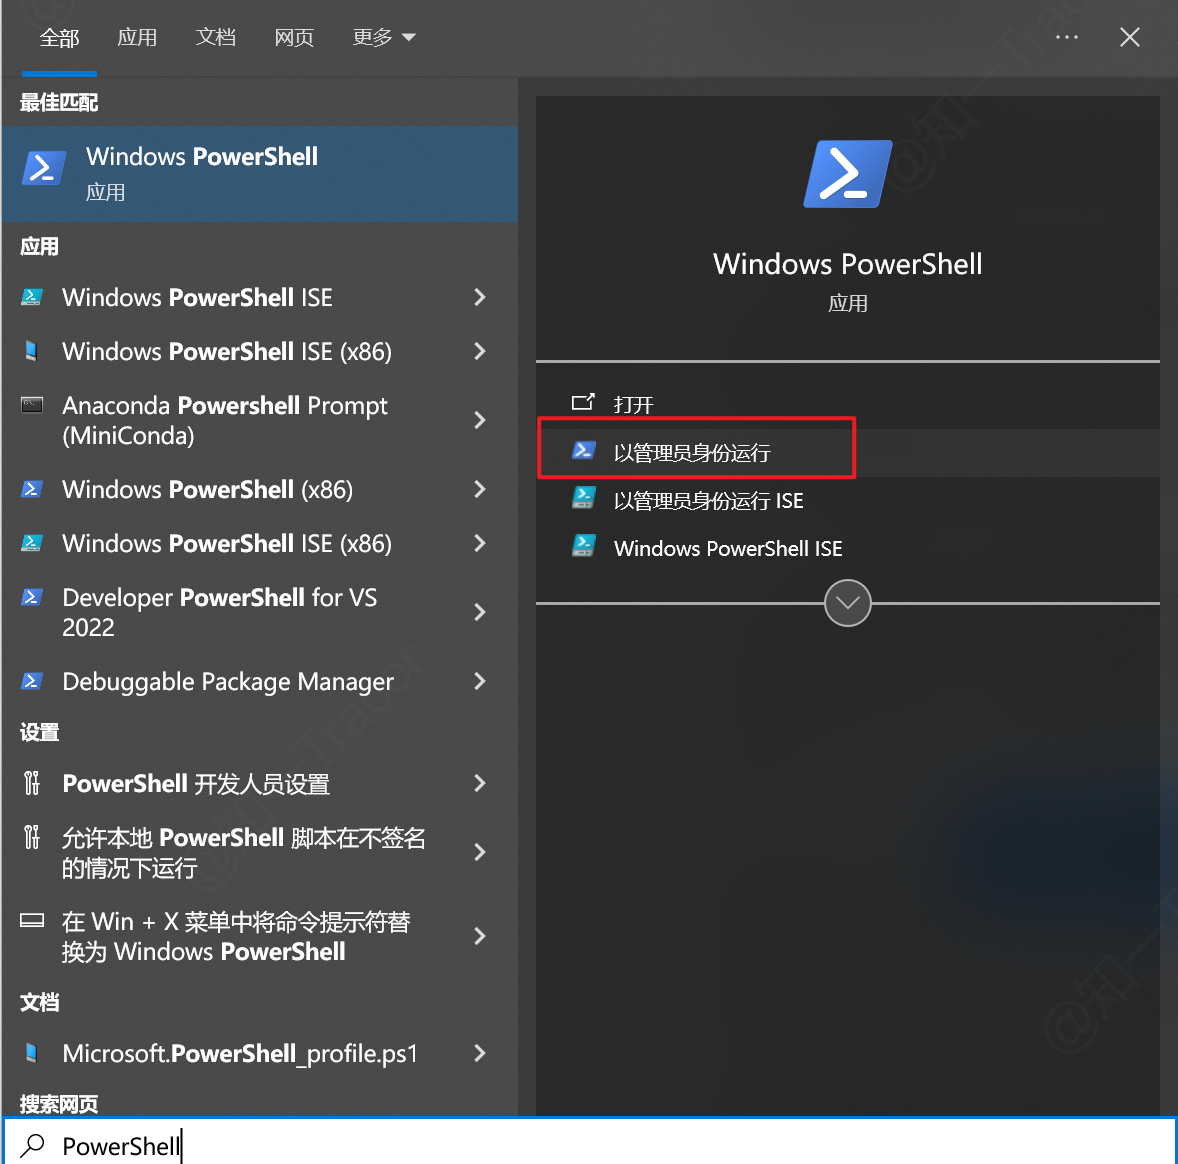Click icon beside Win + X 菜单 setting
The height and width of the screenshot is (1164, 1178).
32,921
